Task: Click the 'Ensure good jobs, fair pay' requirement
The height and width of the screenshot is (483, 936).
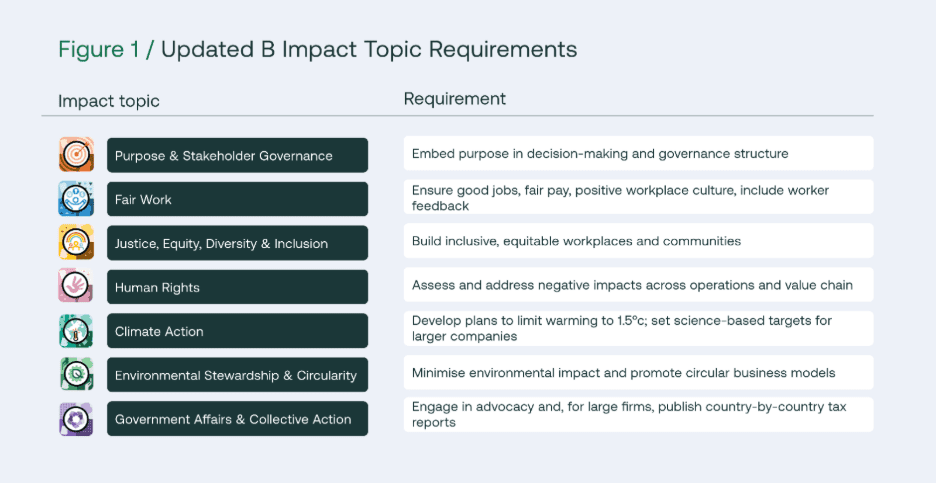Action: [638, 197]
